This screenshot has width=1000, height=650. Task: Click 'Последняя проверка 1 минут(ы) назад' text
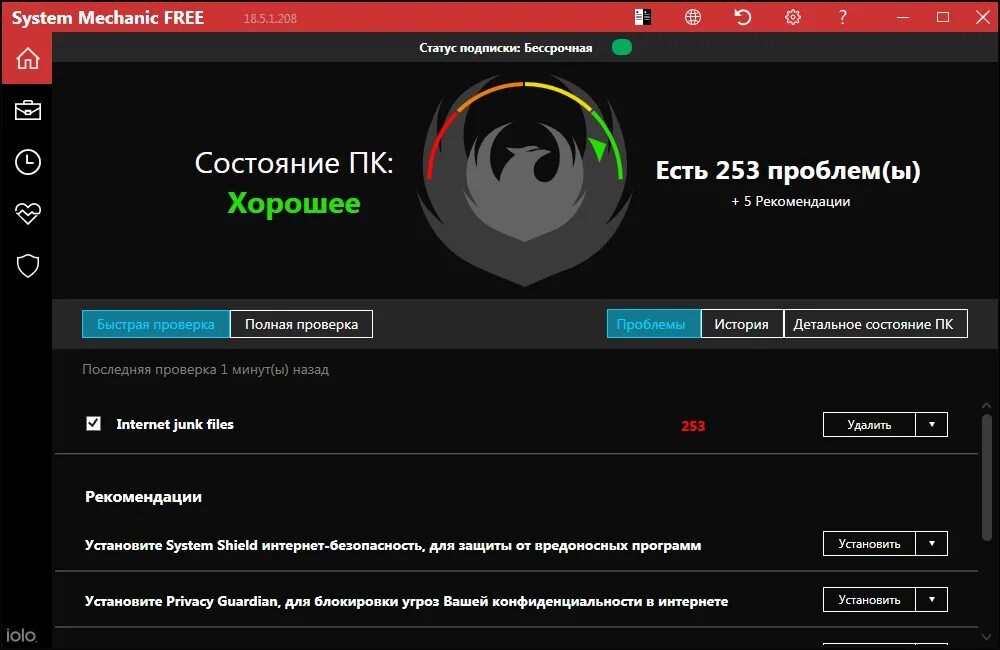(x=205, y=369)
